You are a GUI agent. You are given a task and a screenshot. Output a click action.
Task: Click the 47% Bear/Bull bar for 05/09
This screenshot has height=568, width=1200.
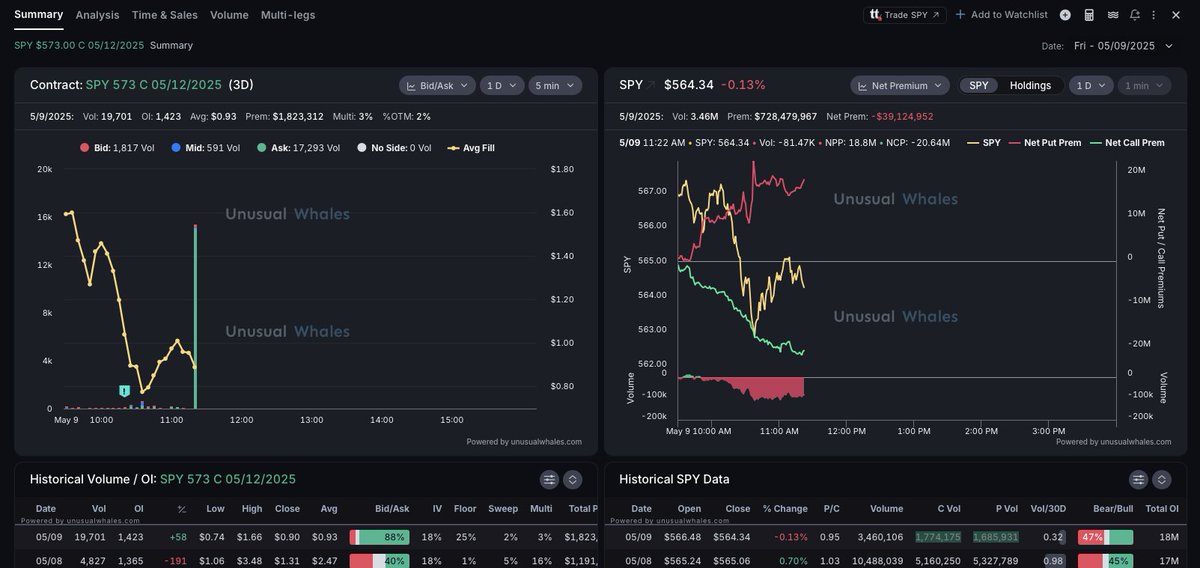coord(1105,537)
